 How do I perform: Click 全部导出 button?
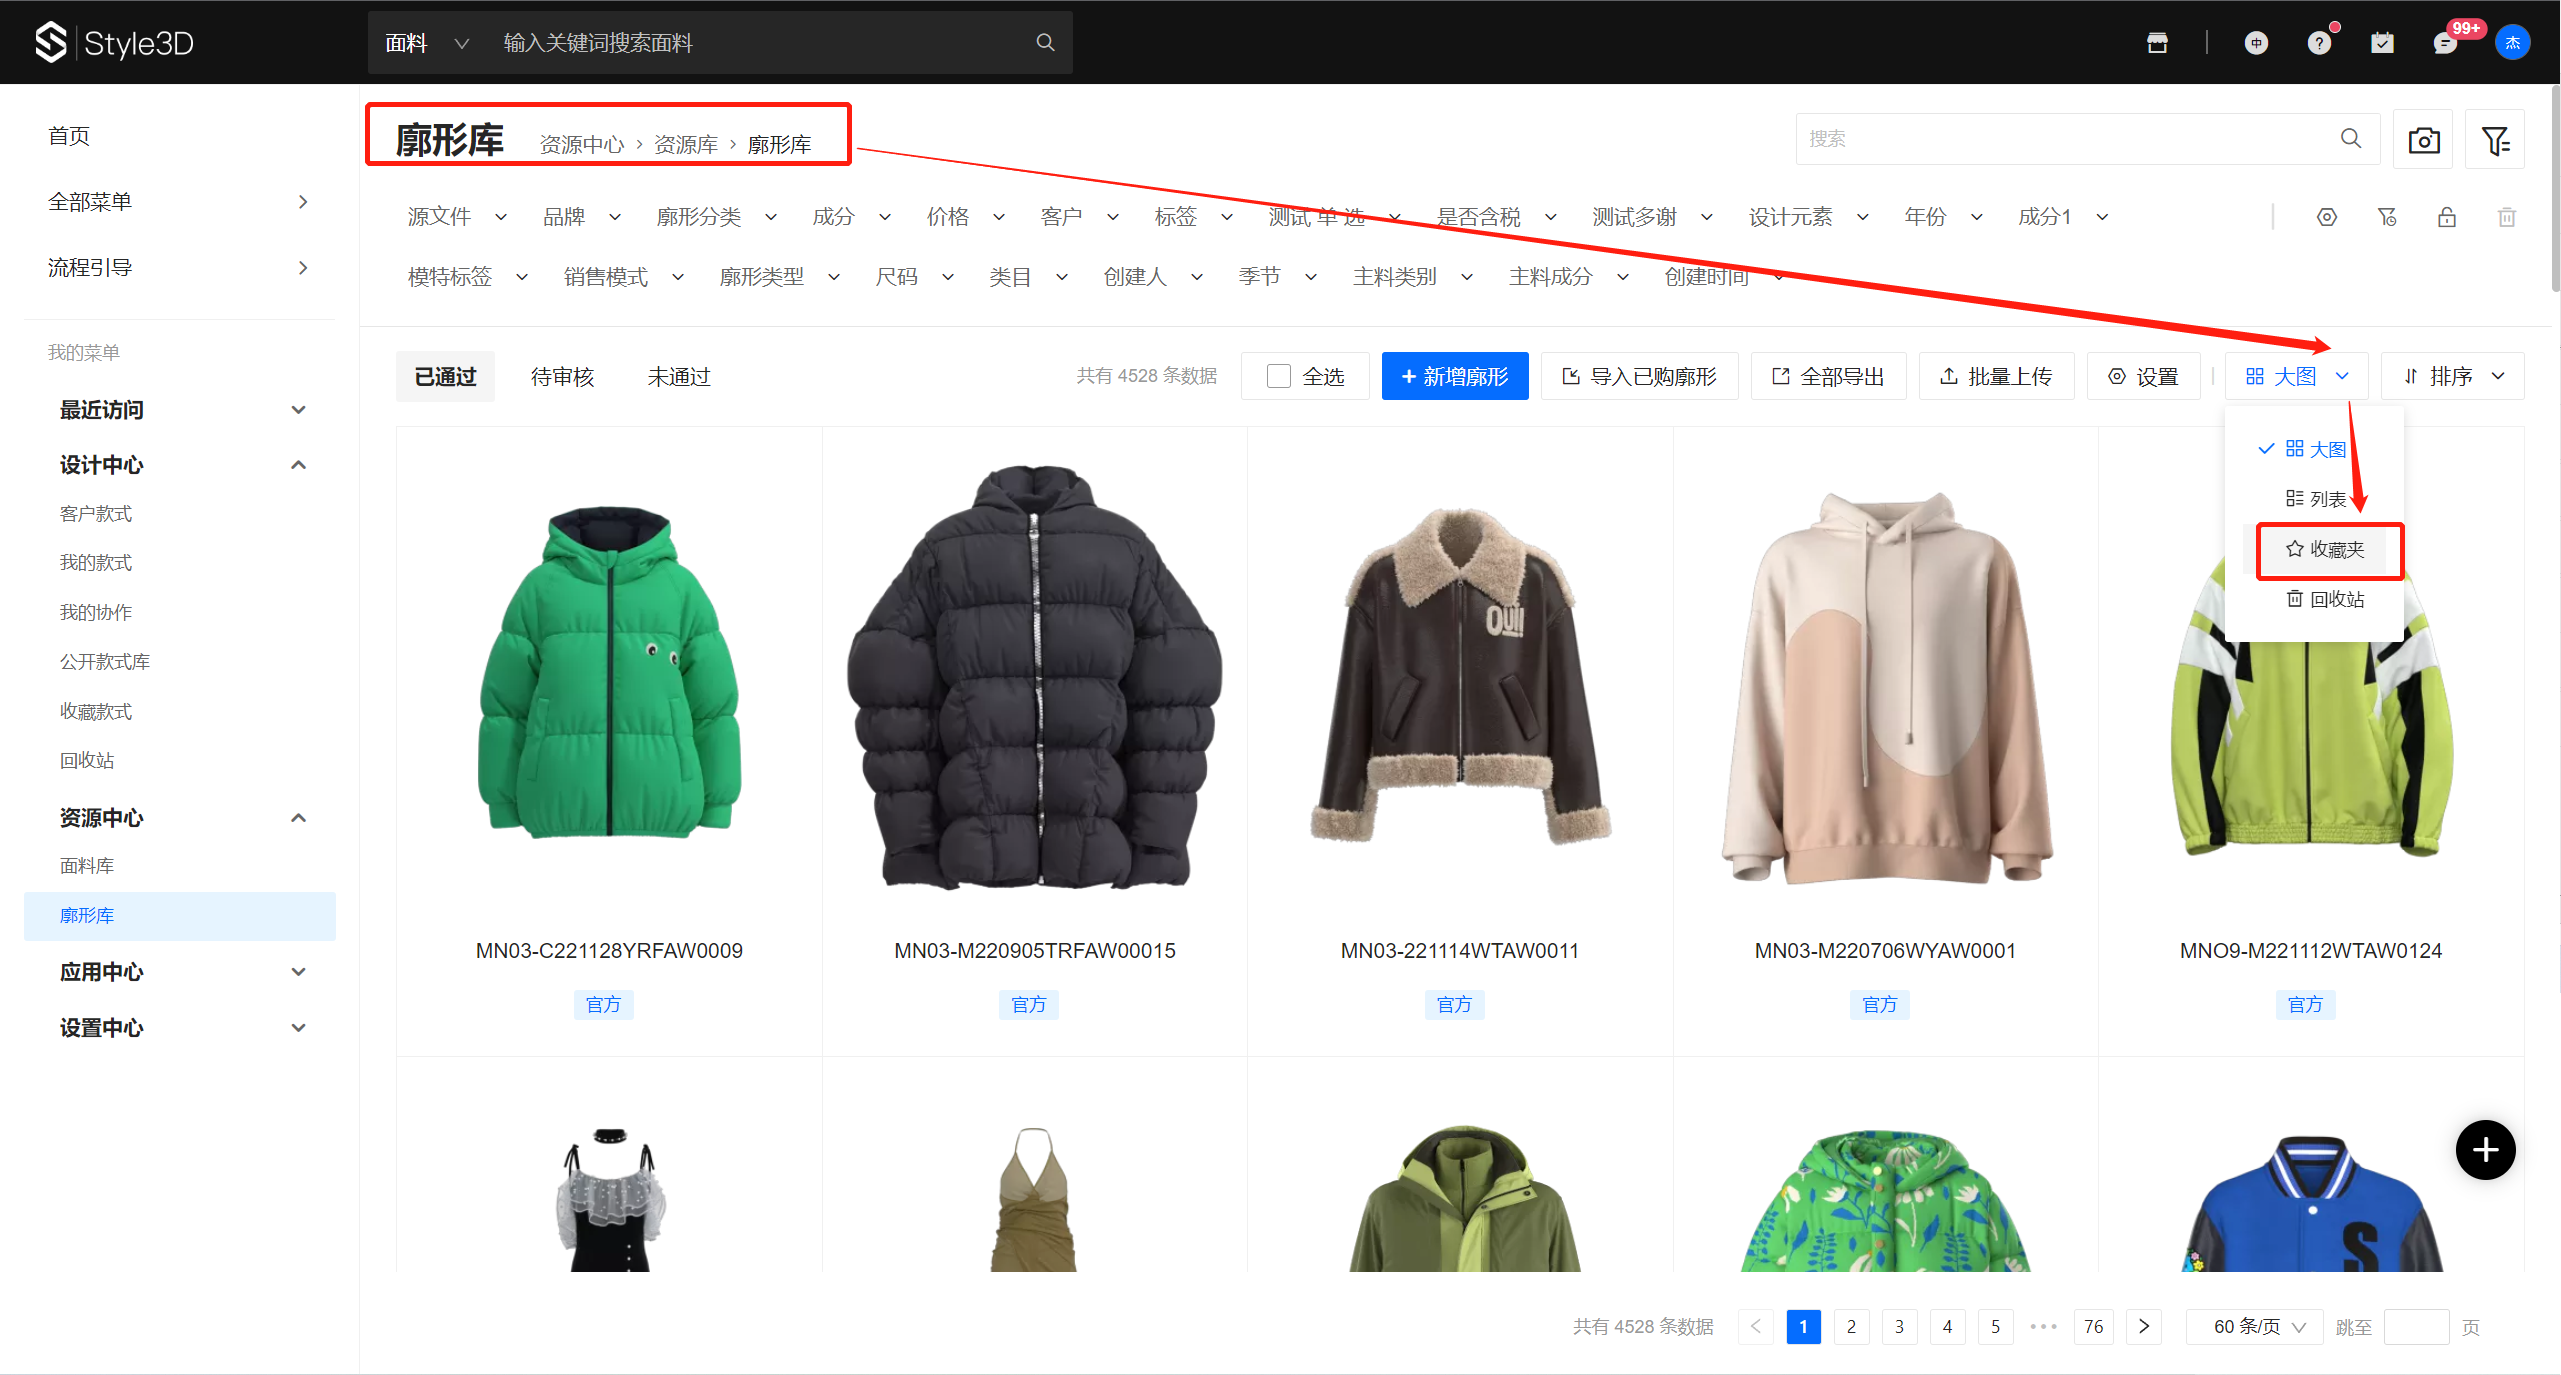pyautogui.click(x=1828, y=376)
